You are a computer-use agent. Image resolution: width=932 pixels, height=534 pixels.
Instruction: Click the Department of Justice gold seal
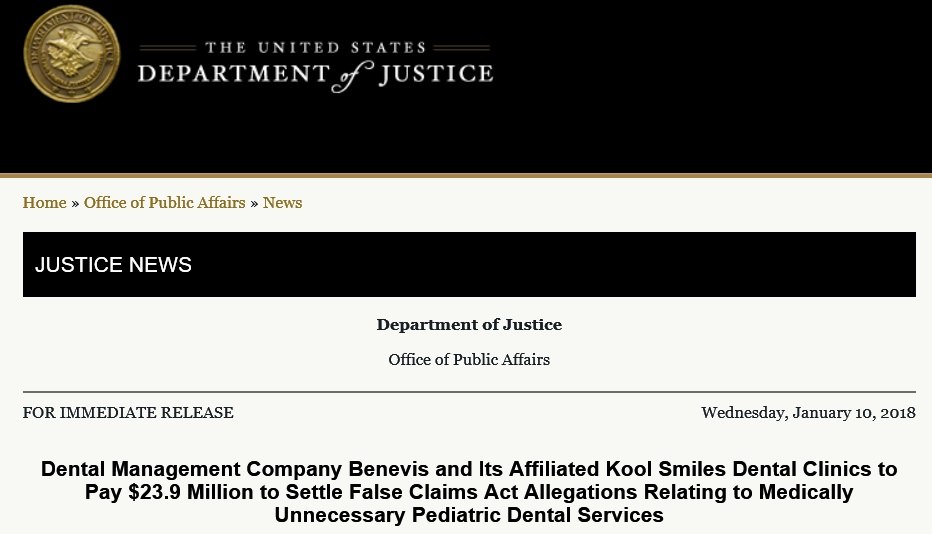tap(71, 54)
